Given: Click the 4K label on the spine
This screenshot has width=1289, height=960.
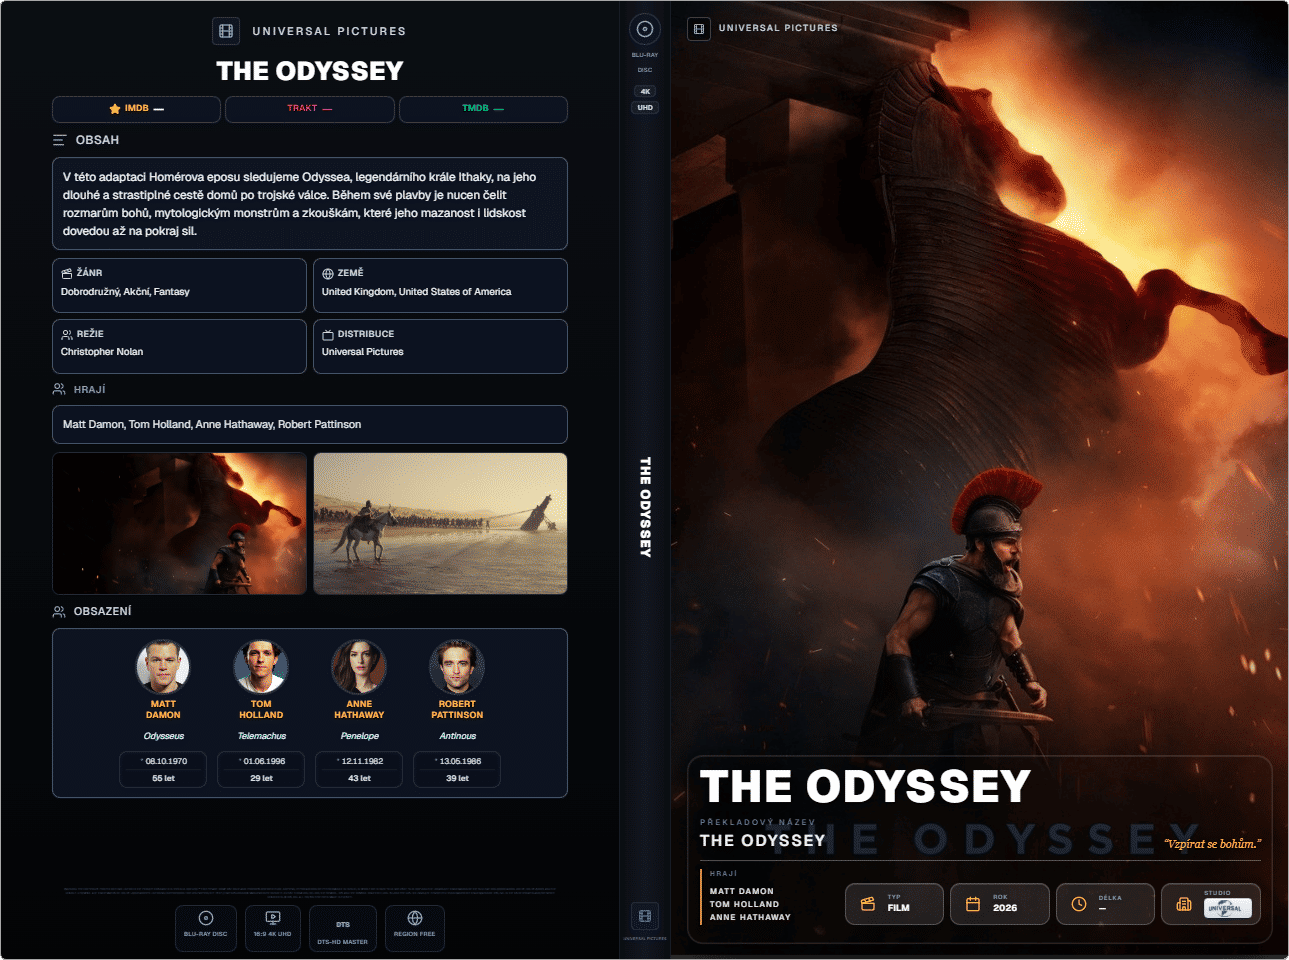Looking at the screenshot, I should coord(645,91).
